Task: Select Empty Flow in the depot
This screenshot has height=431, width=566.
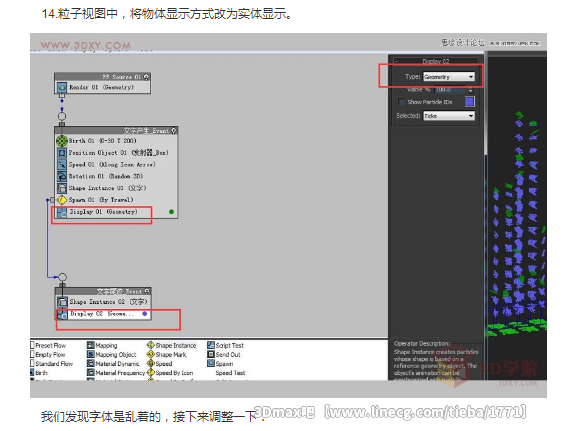Action: tap(48, 354)
